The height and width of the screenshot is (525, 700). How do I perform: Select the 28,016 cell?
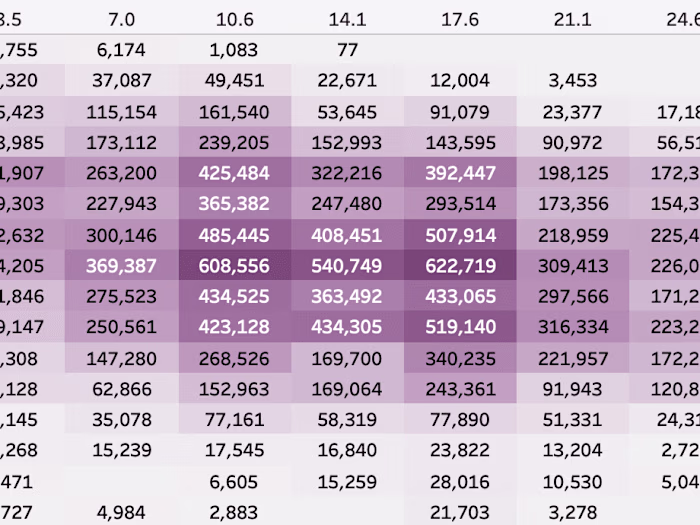pos(460,482)
